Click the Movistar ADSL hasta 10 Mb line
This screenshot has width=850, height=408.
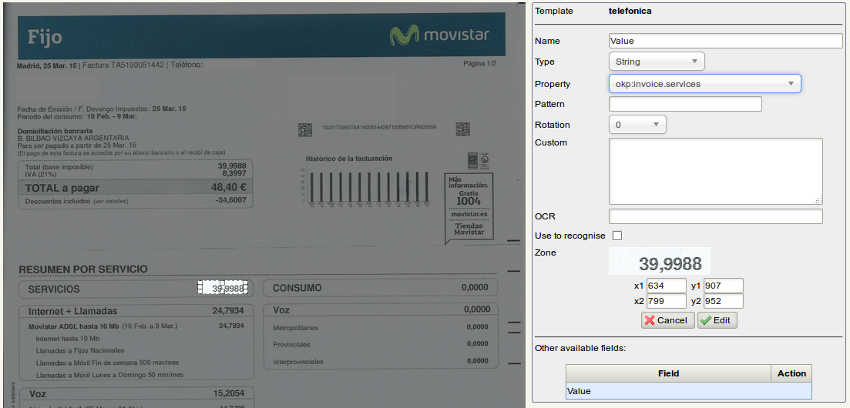[x=136, y=326]
